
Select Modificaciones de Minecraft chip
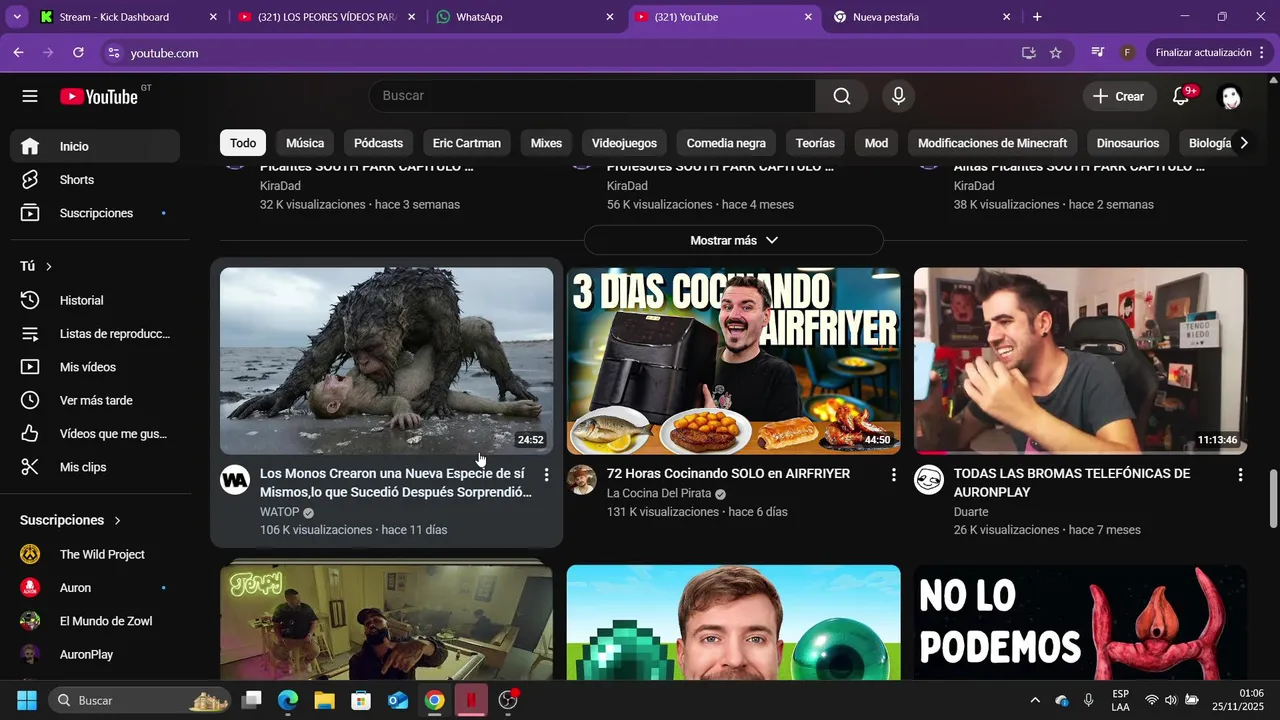[x=992, y=143]
